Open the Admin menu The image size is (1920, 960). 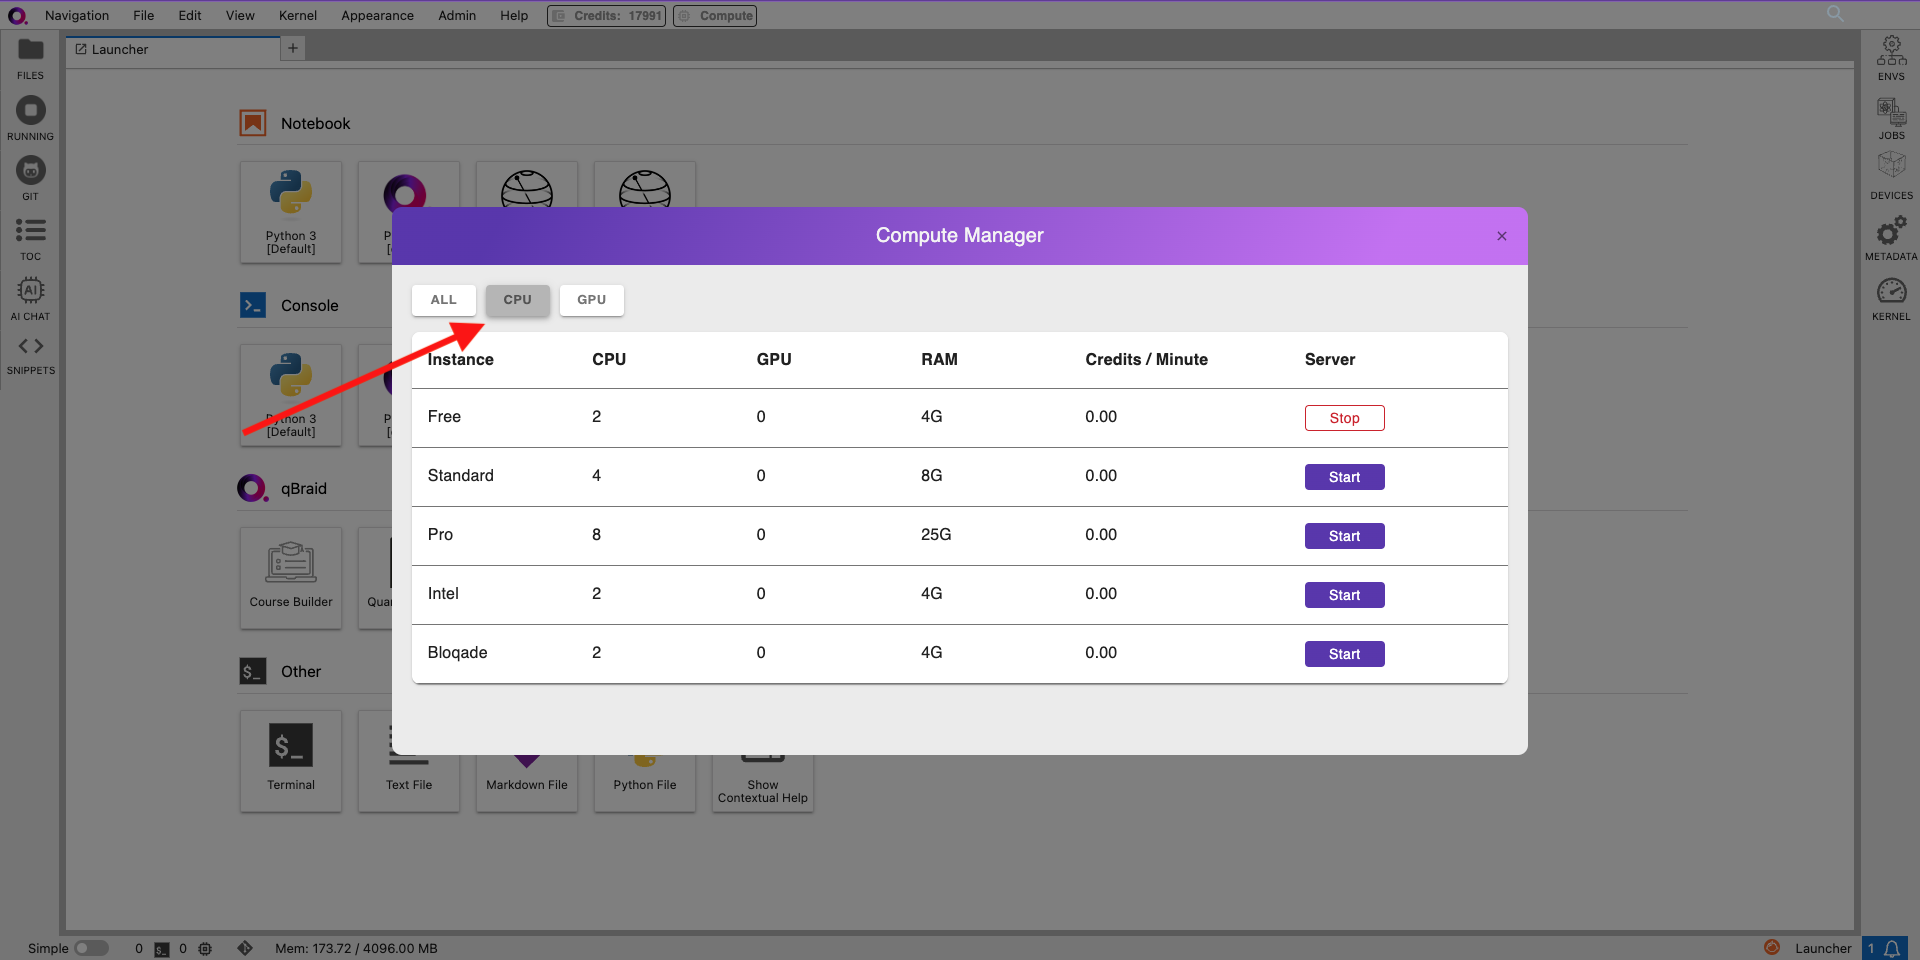coord(457,15)
